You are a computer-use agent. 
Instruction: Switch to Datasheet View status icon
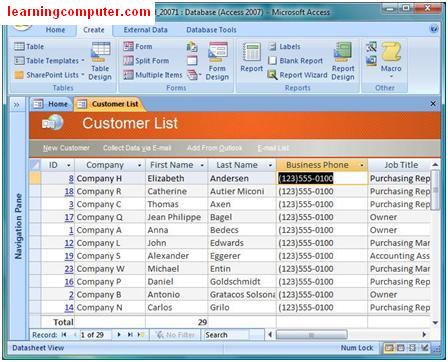point(389,348)
